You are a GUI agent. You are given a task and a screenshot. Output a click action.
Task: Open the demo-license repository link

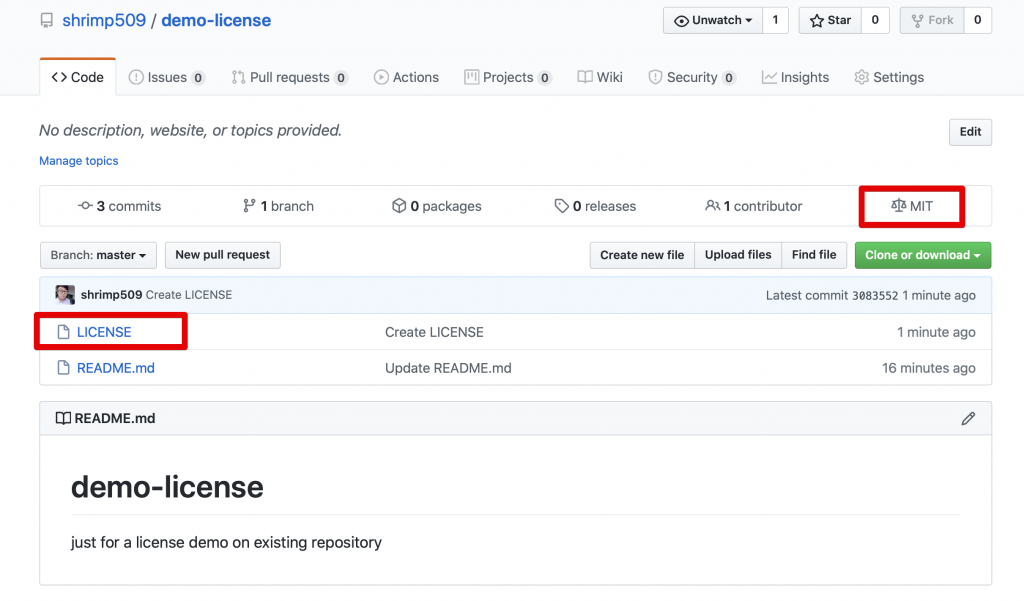(216, 20)
